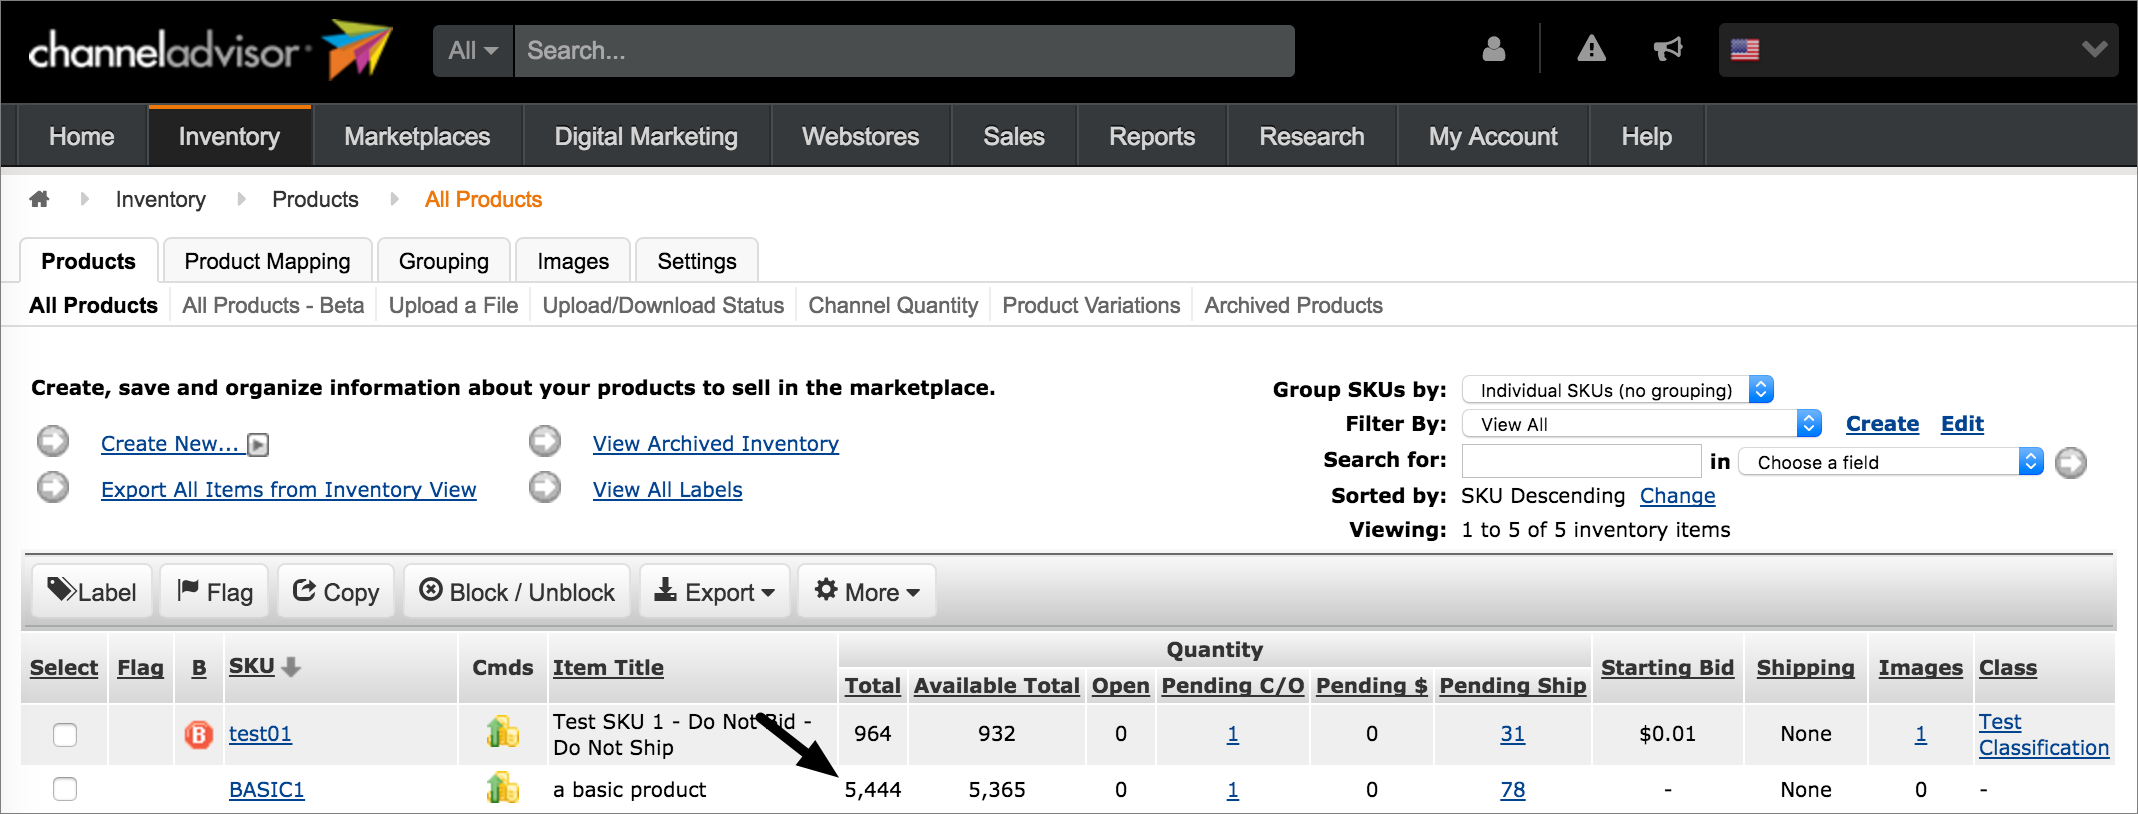The width and height of the screenshot is (2138, 814).
Task: Click Pending Ship 31 for test01
Action: 1512,734
